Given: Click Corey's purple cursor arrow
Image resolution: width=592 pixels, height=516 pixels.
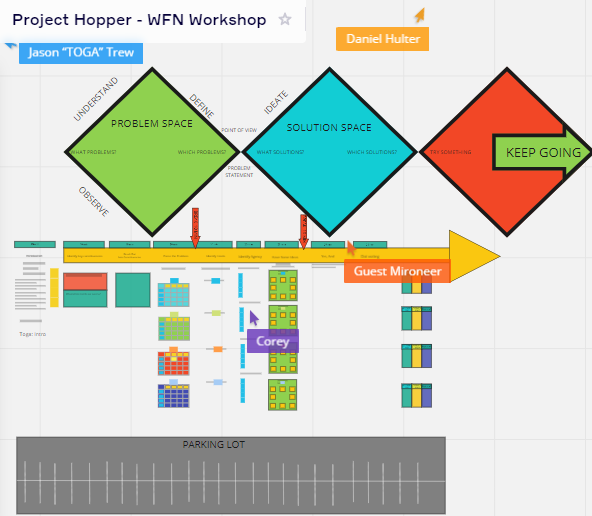Looking at the screenshot, I should (254, 318).
